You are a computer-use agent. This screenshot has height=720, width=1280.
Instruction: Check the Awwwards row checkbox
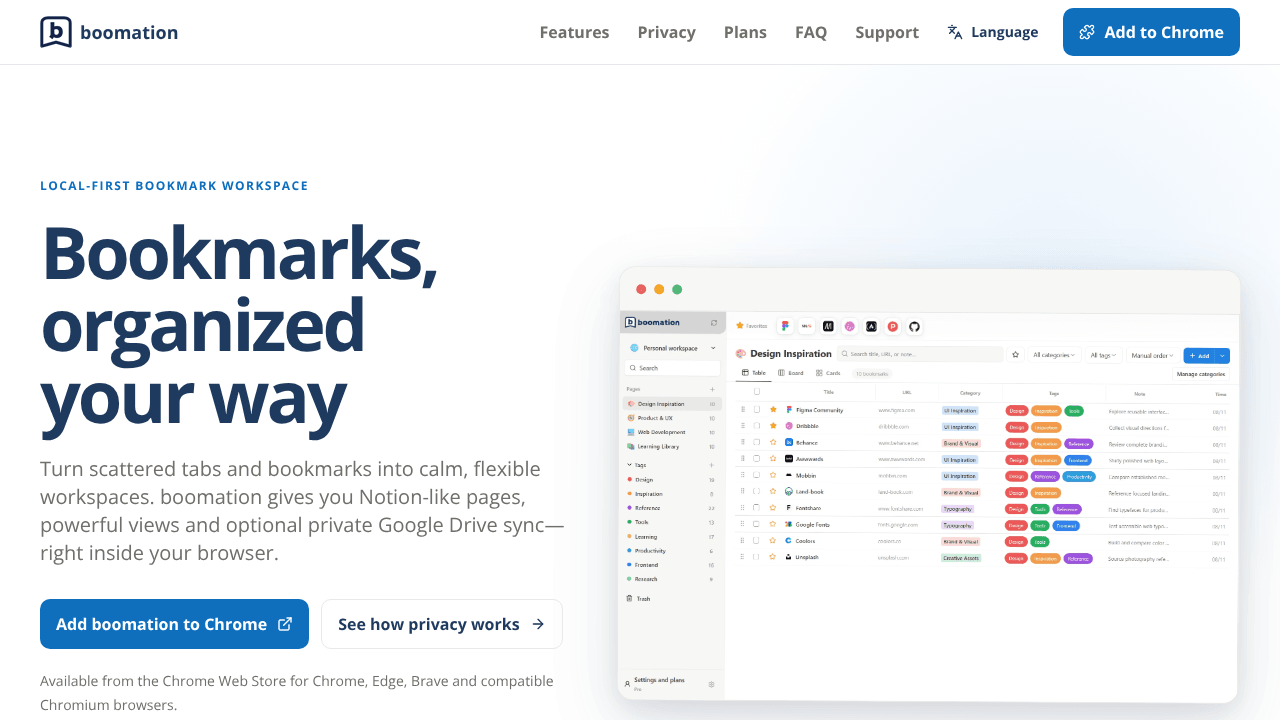click(757, 459)
